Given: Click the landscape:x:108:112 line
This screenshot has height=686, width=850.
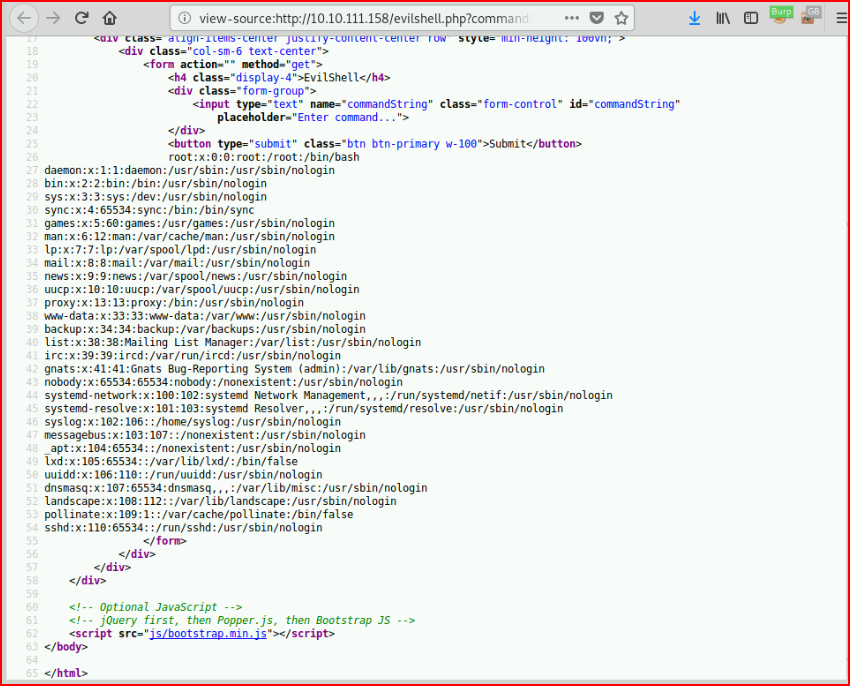Looking at the screenshot, I should tap(220, 501).
